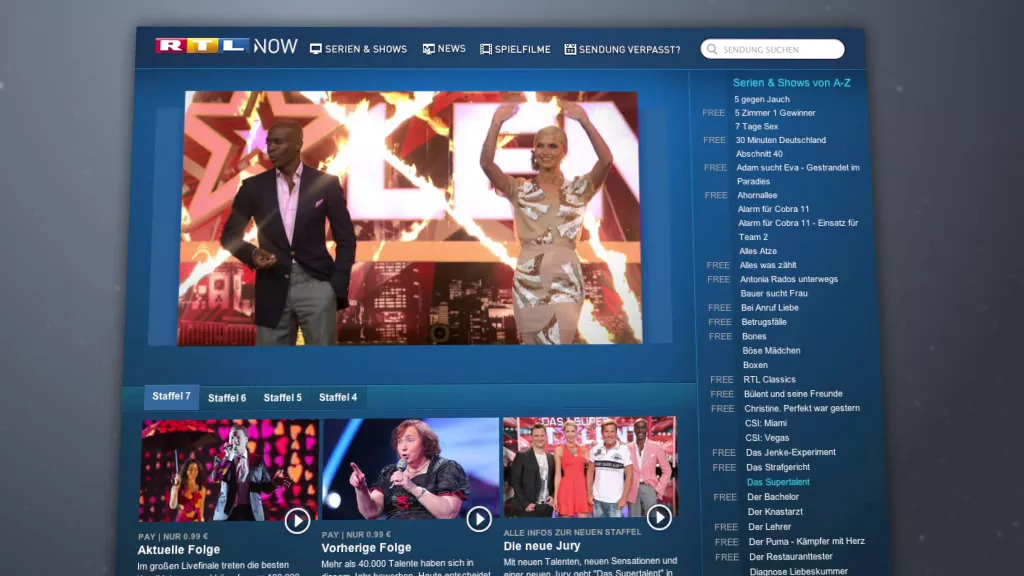Image resolution: width=1024 pixels, height=576 pixels.
Task: Play the Vorherige Folge episode
Action: pos(479,519)
